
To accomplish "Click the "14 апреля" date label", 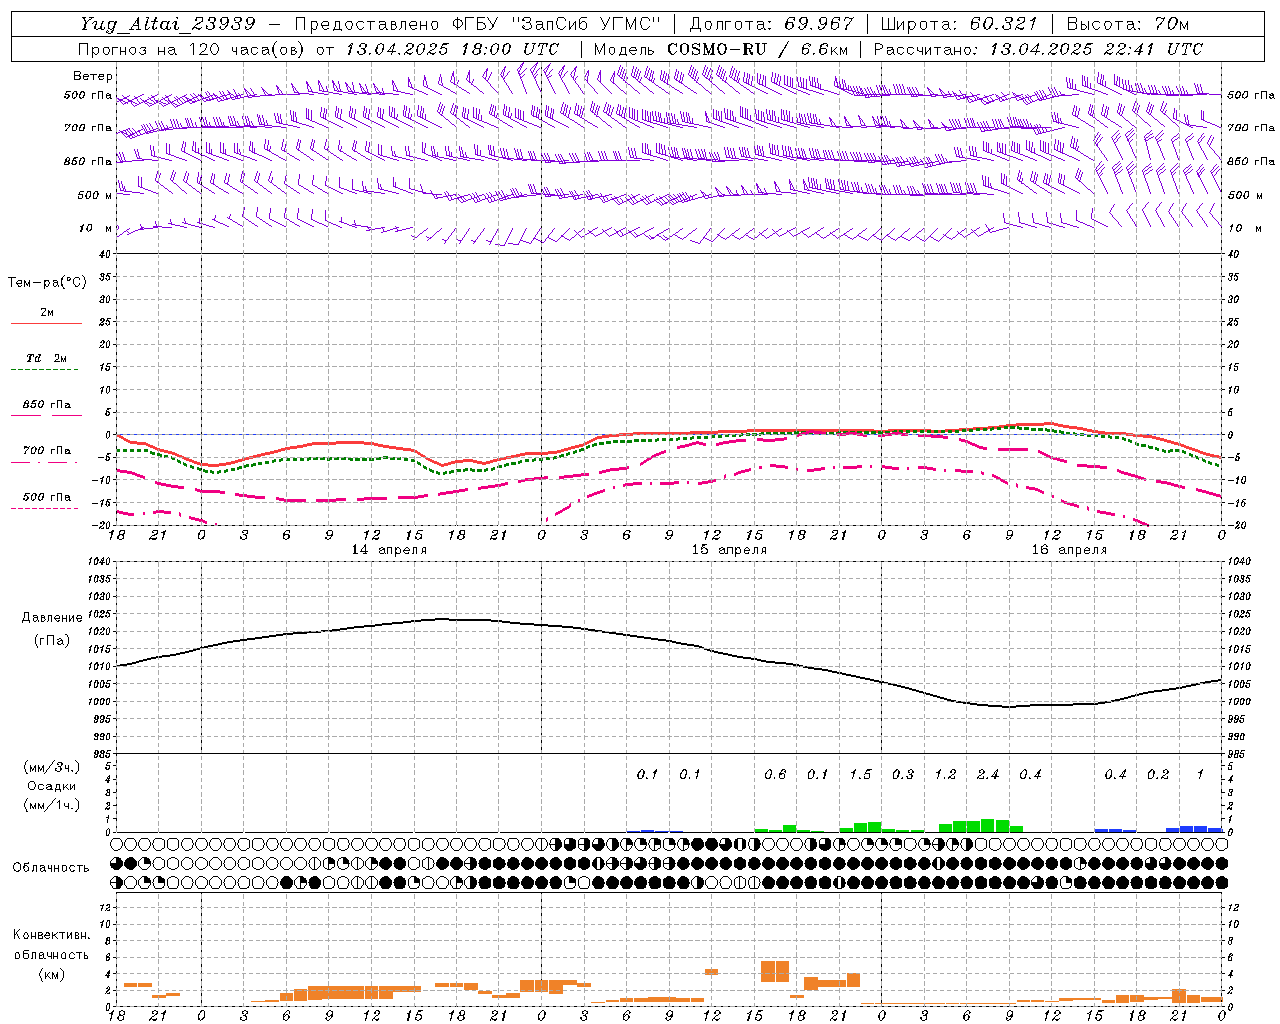I will 389,550.
